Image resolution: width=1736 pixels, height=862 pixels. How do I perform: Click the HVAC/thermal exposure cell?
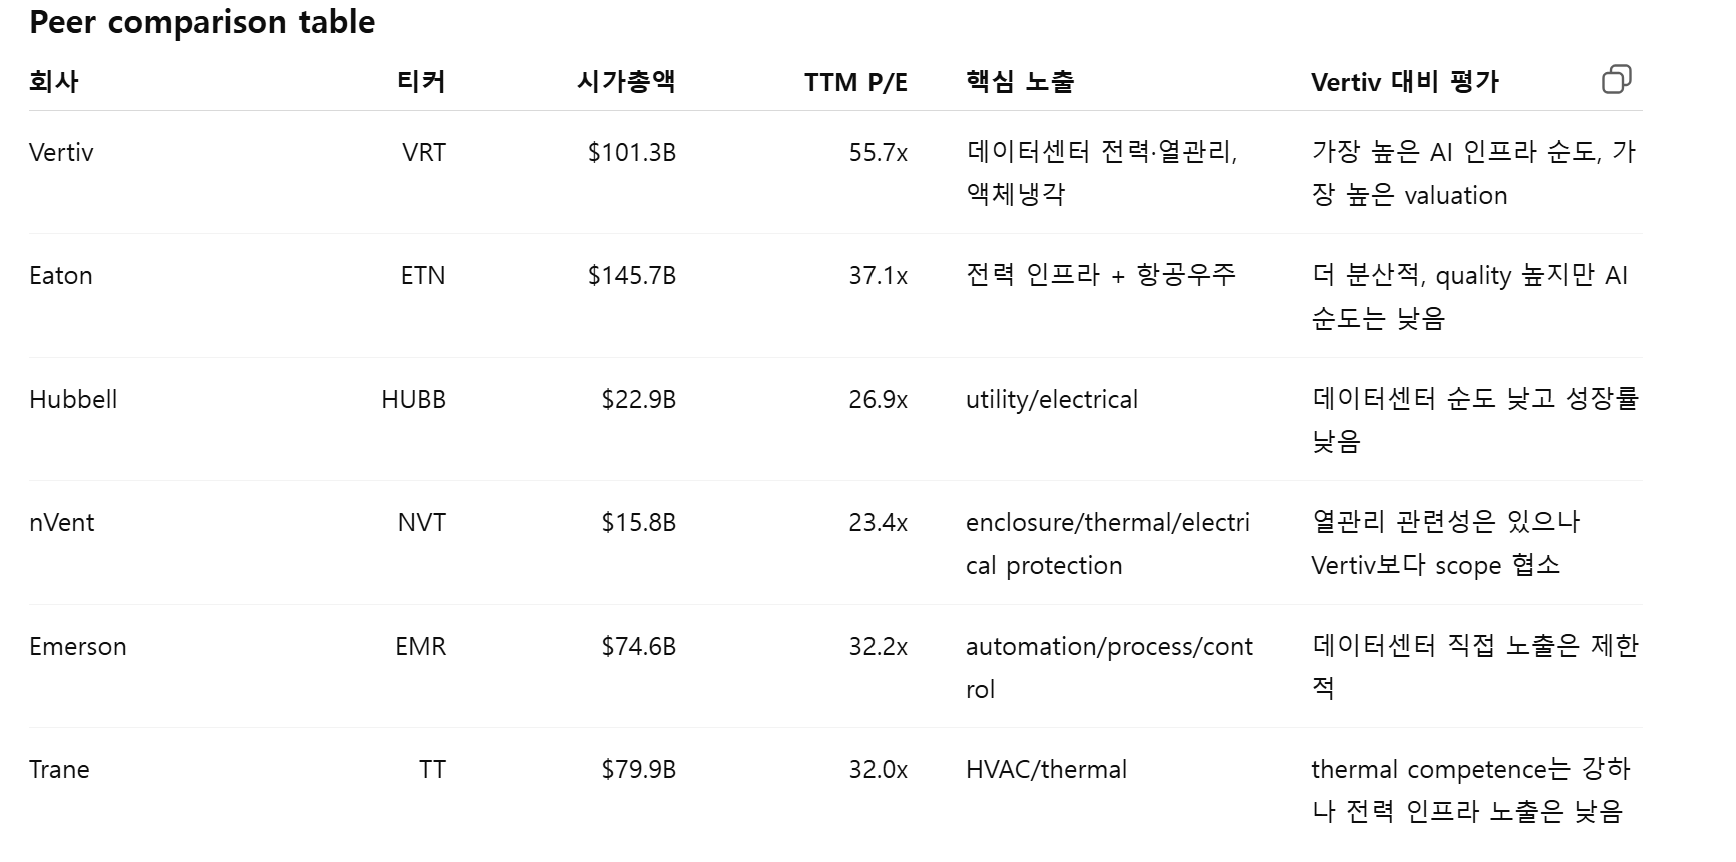click(1046, 770)
